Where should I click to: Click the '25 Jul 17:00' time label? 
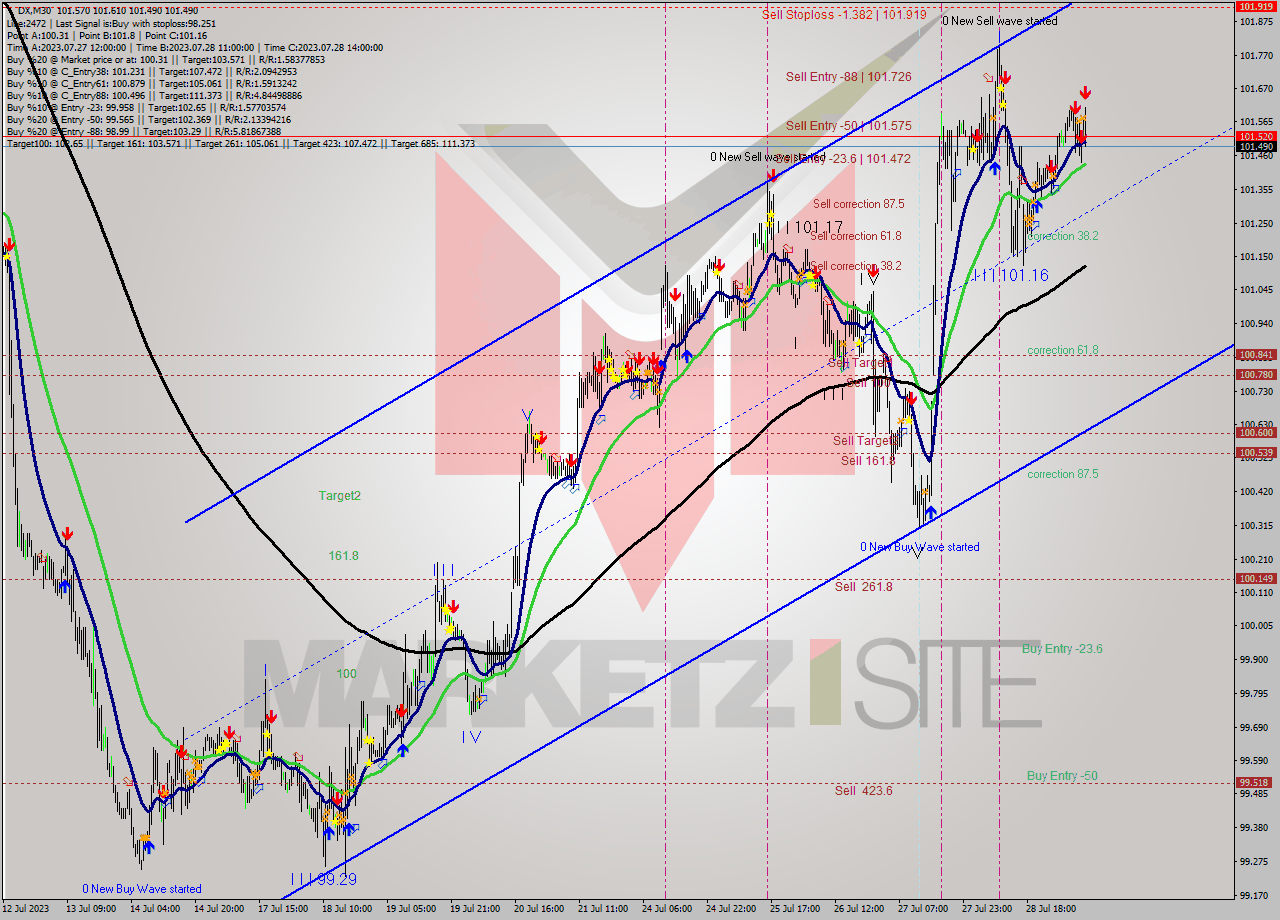(x=795, y=909)
